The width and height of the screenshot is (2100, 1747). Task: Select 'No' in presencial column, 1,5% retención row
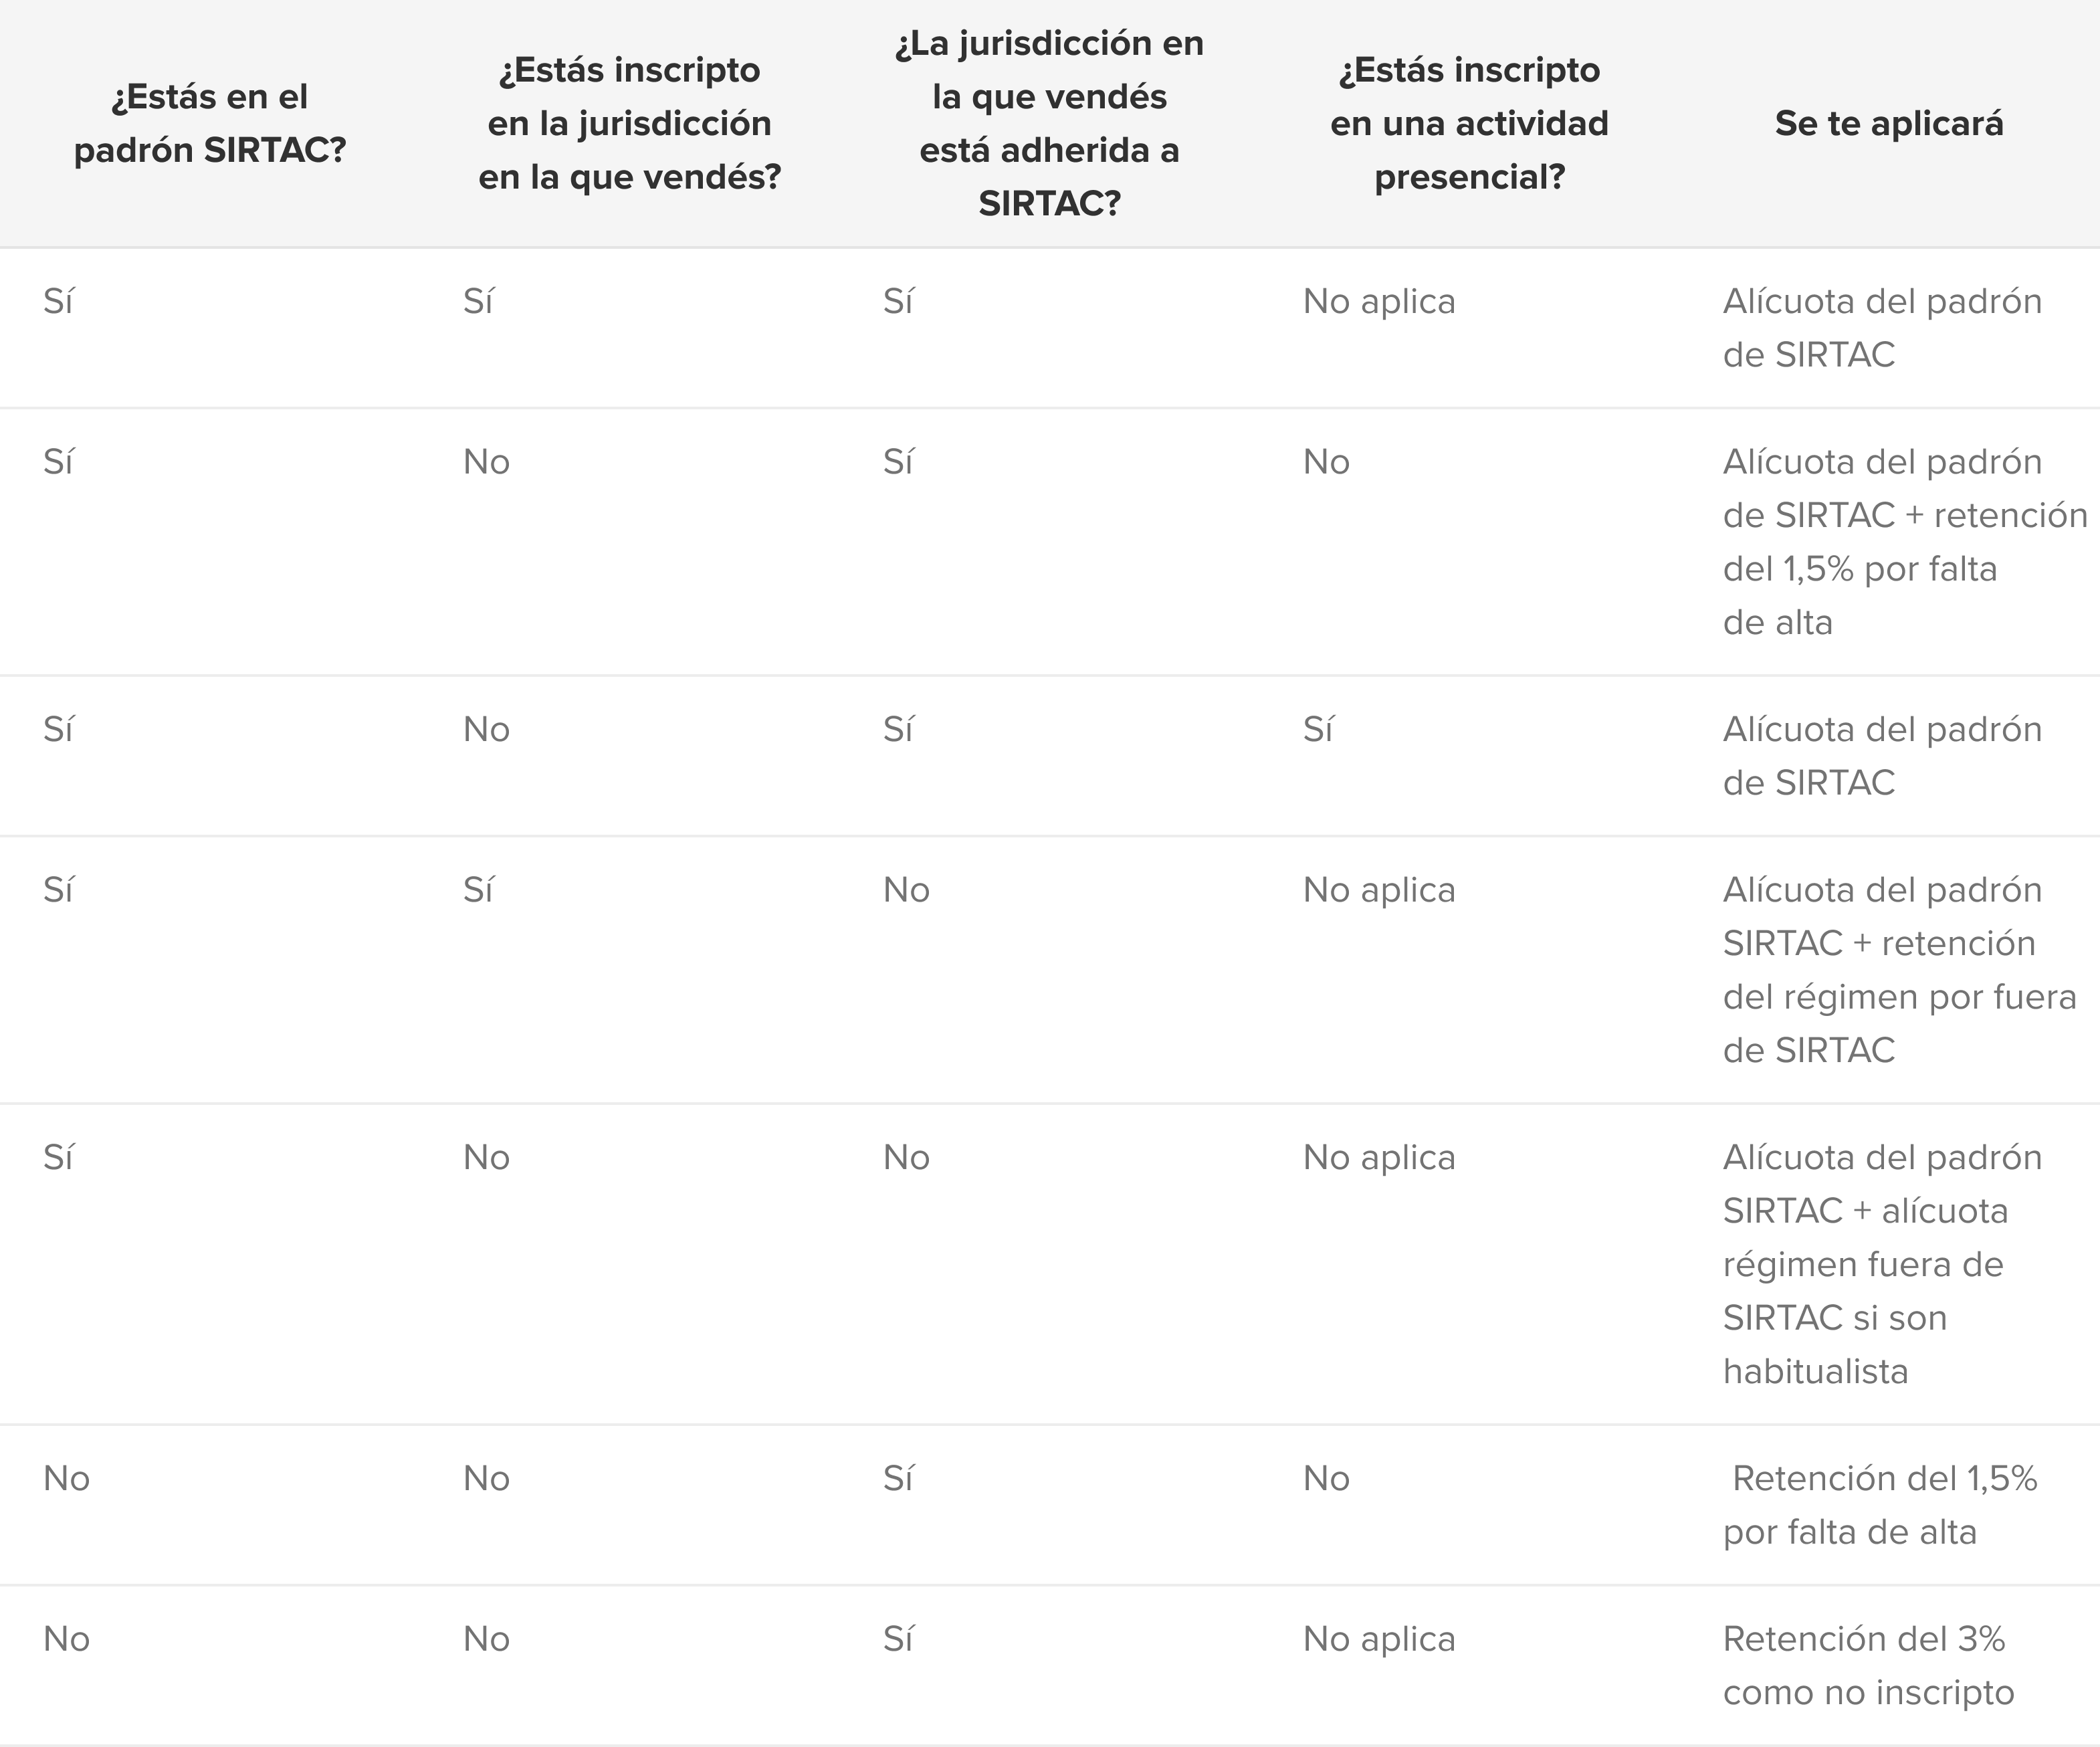point(1326,1478)
